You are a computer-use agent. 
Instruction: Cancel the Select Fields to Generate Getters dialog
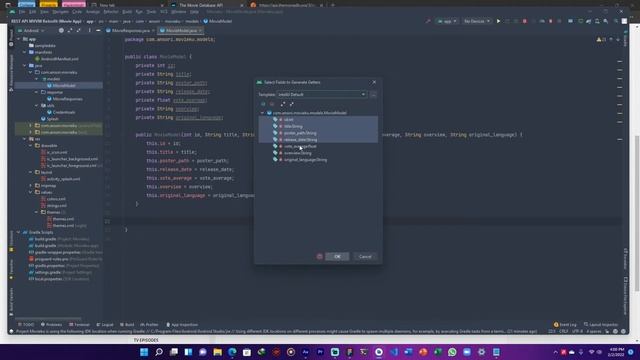(x=365, y=256)
